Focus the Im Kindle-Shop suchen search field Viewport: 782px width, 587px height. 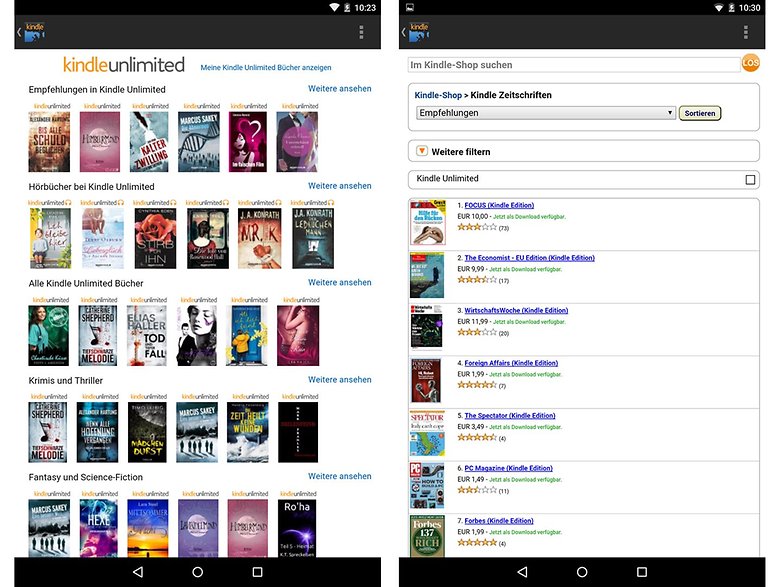pos(574,65)
